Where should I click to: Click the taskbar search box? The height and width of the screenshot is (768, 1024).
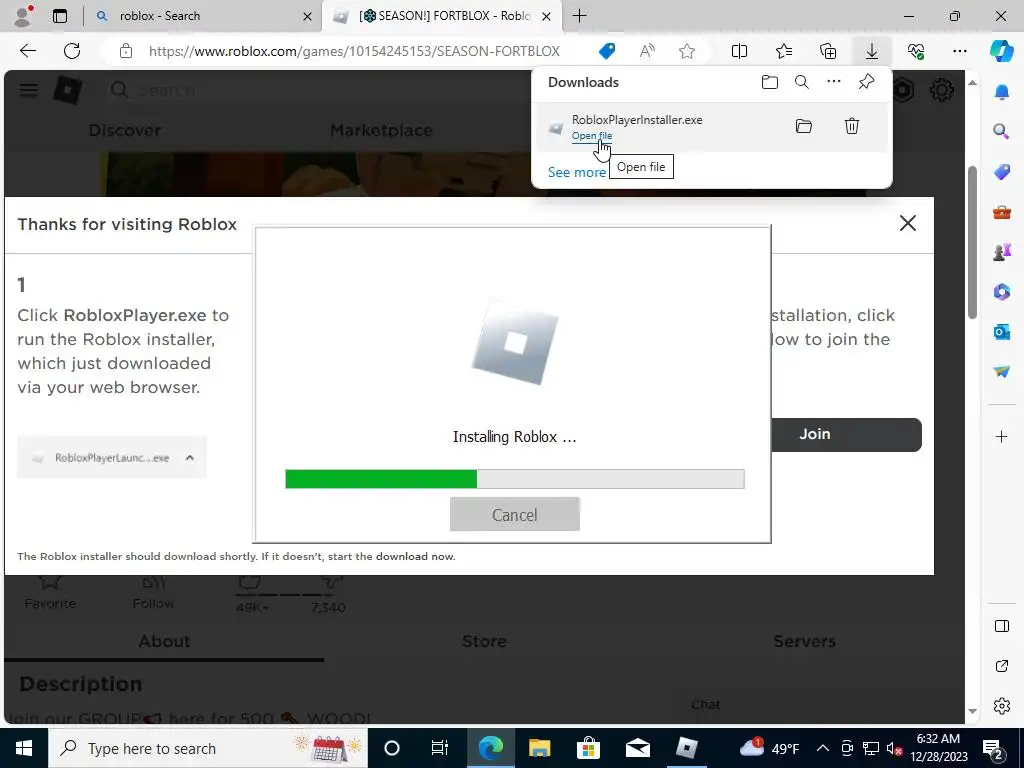click(x=208, y=748)
